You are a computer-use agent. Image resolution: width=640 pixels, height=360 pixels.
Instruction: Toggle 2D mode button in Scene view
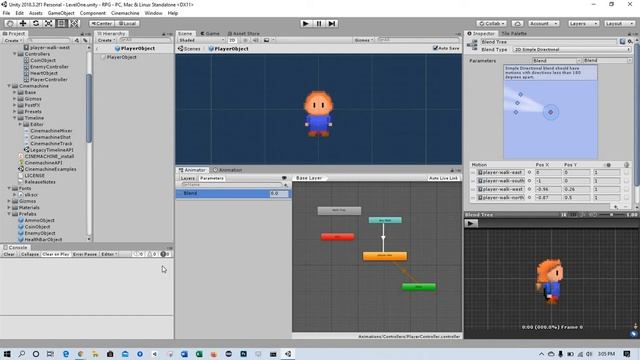tap(232, 40)
